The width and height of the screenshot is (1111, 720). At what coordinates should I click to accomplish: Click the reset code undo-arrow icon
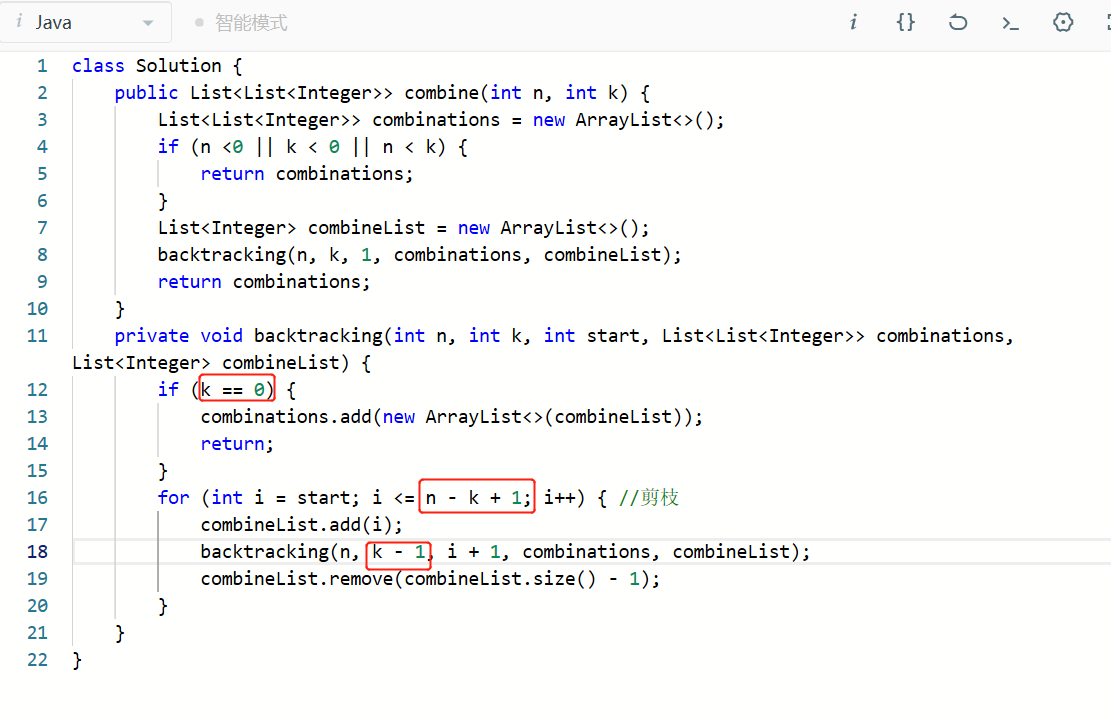click(958, 23)
